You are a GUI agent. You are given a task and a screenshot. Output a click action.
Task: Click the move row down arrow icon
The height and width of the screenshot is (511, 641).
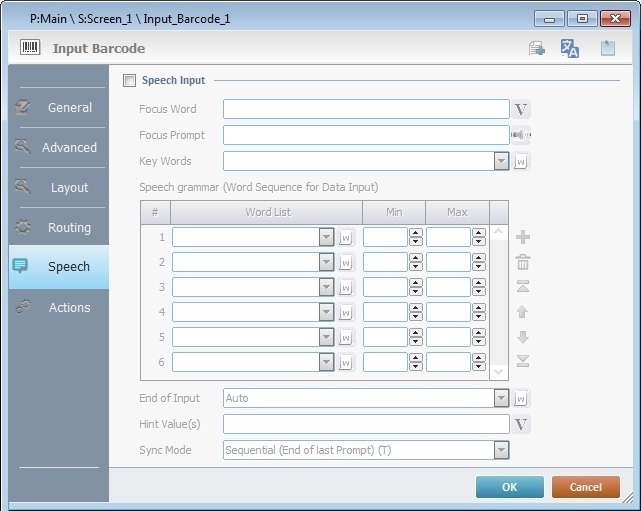(522, 337)
